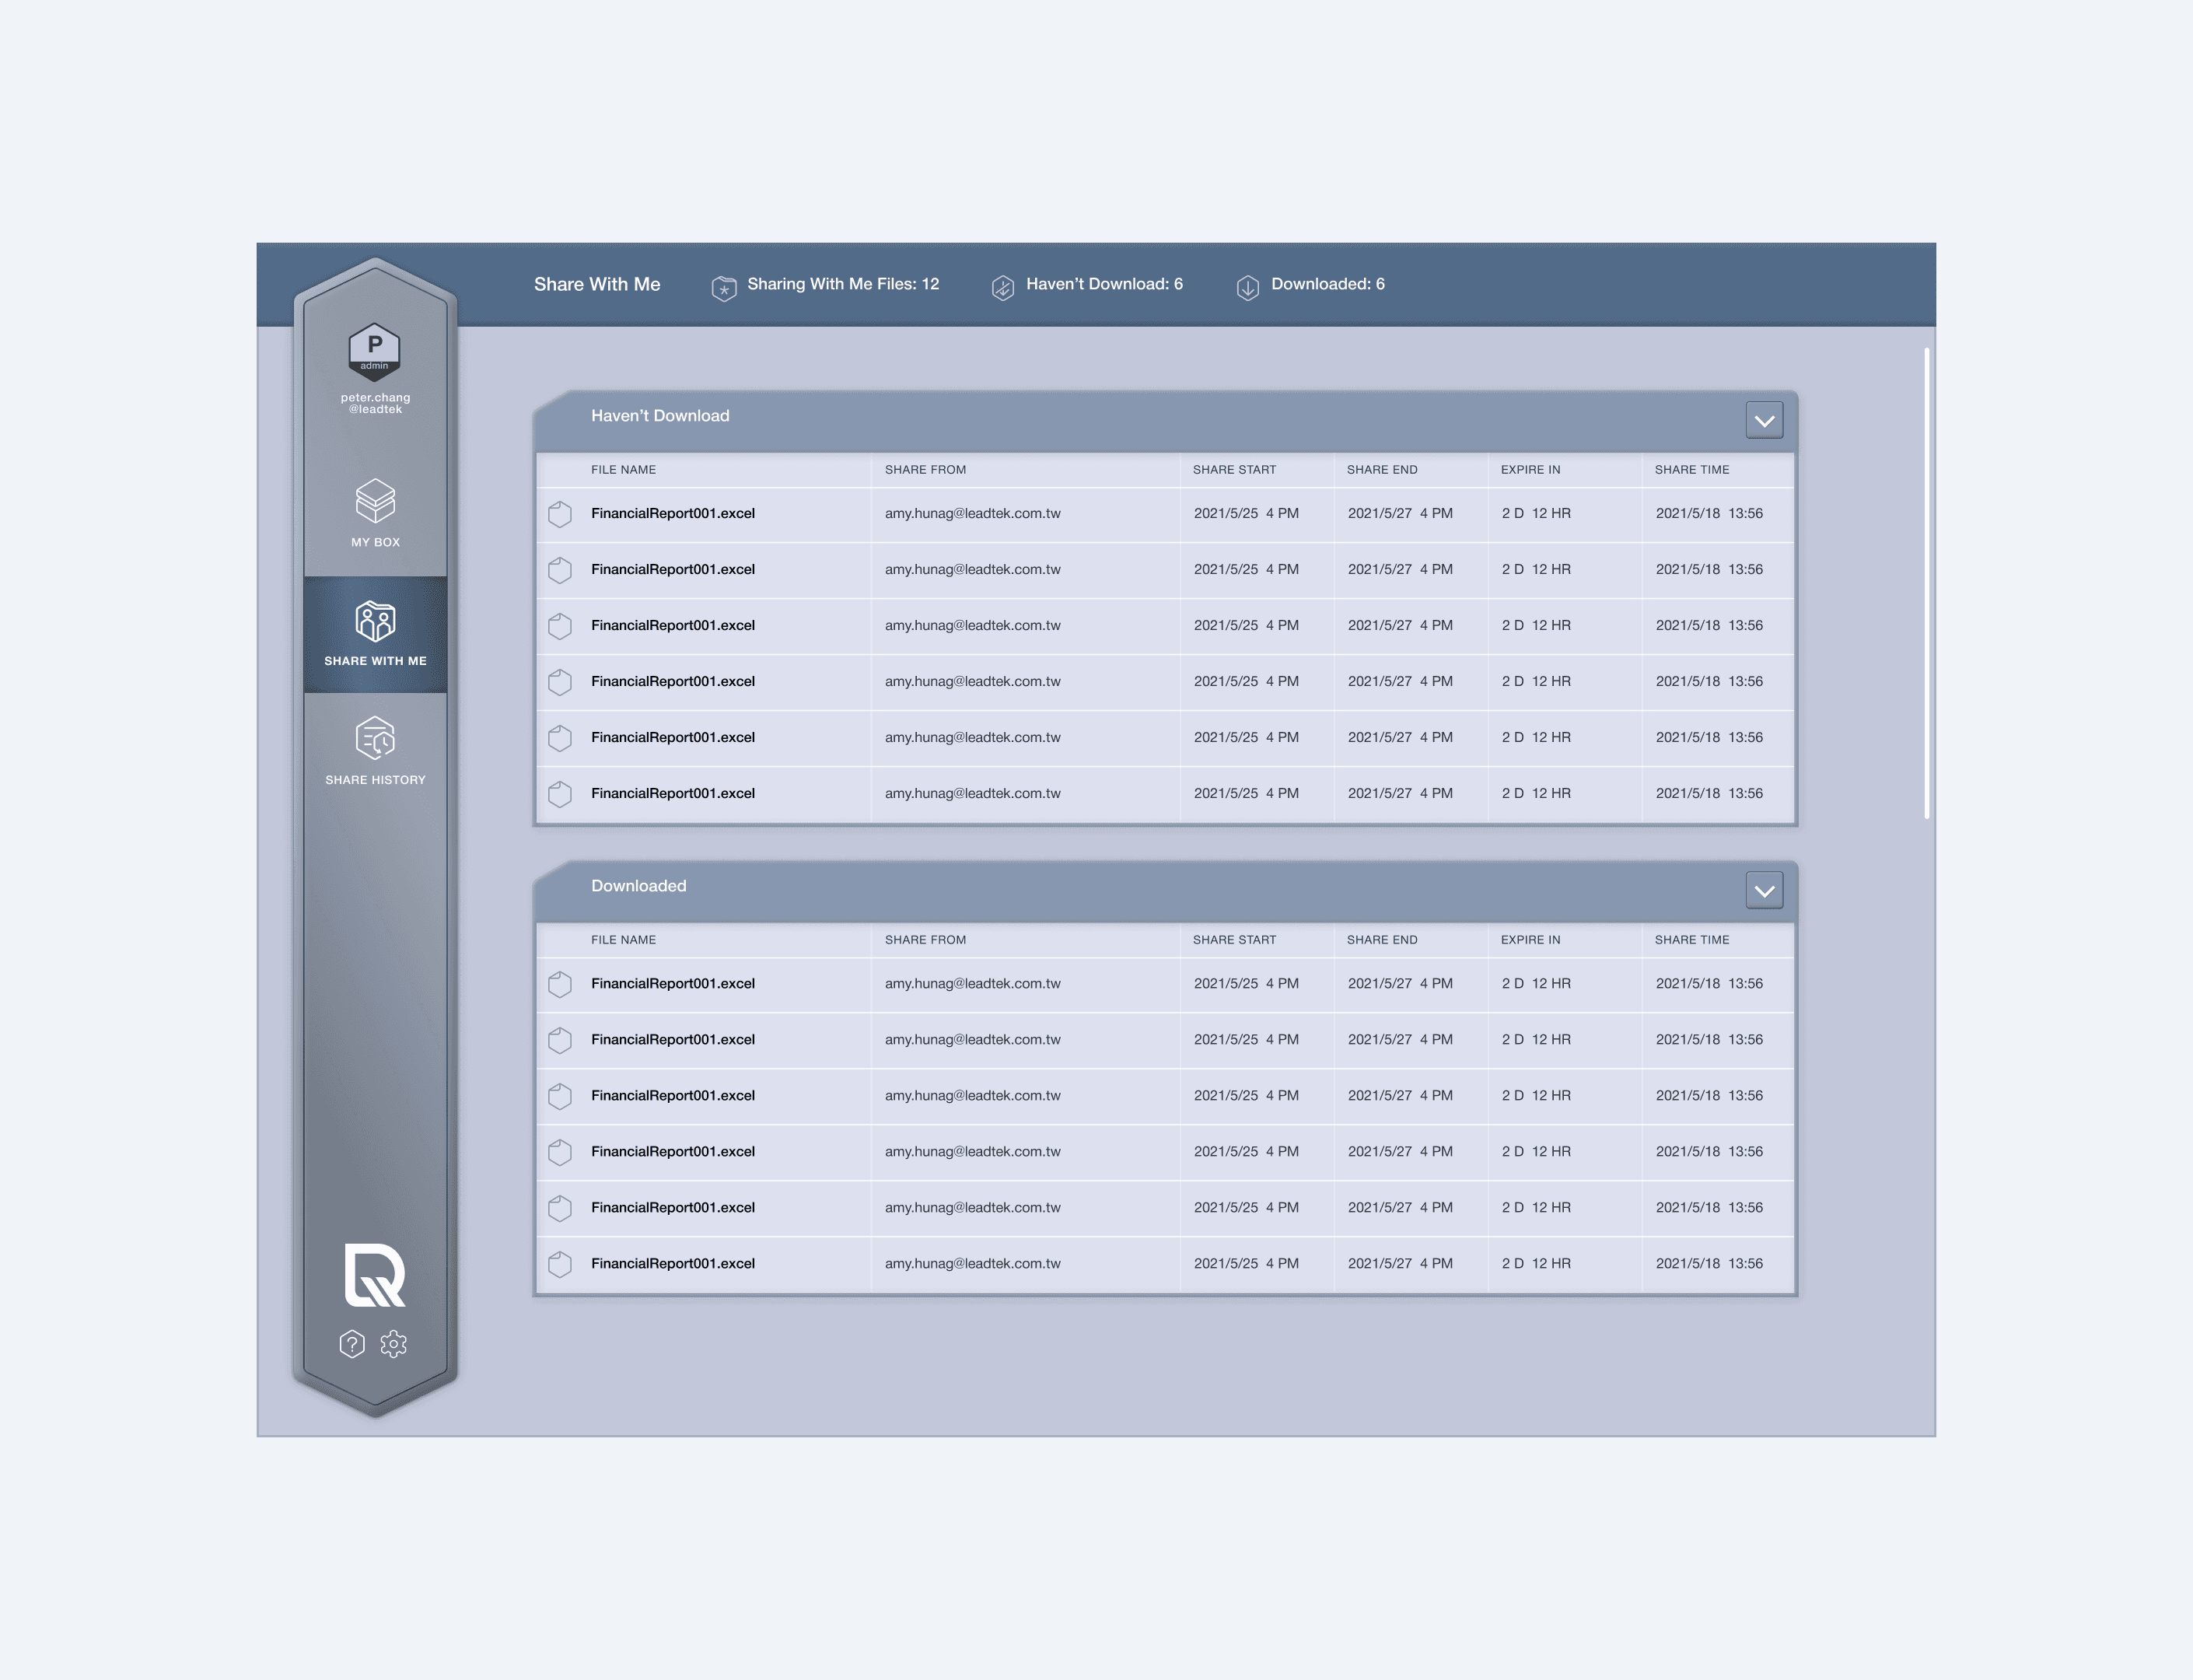Click the vertical scrollbar on right
The width and height of the screenshot is (2193, 1680).
pyautogui.click(x=1926, y=583)
